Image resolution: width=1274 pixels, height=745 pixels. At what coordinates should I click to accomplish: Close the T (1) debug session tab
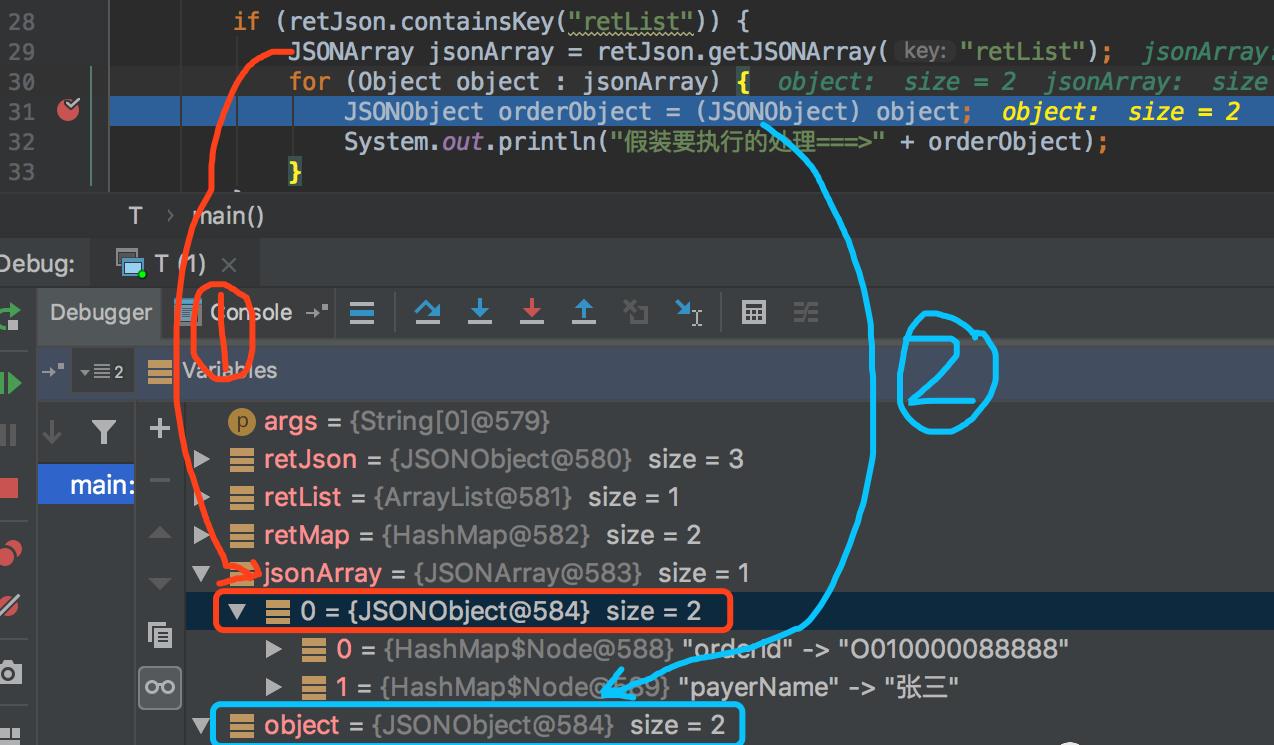(229, 265)
